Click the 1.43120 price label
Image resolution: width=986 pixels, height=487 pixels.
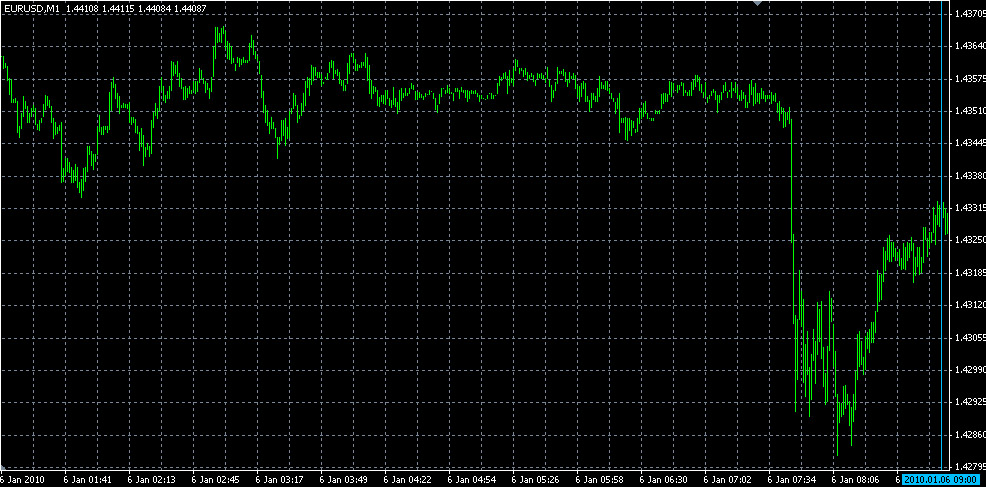pos(969,305)
